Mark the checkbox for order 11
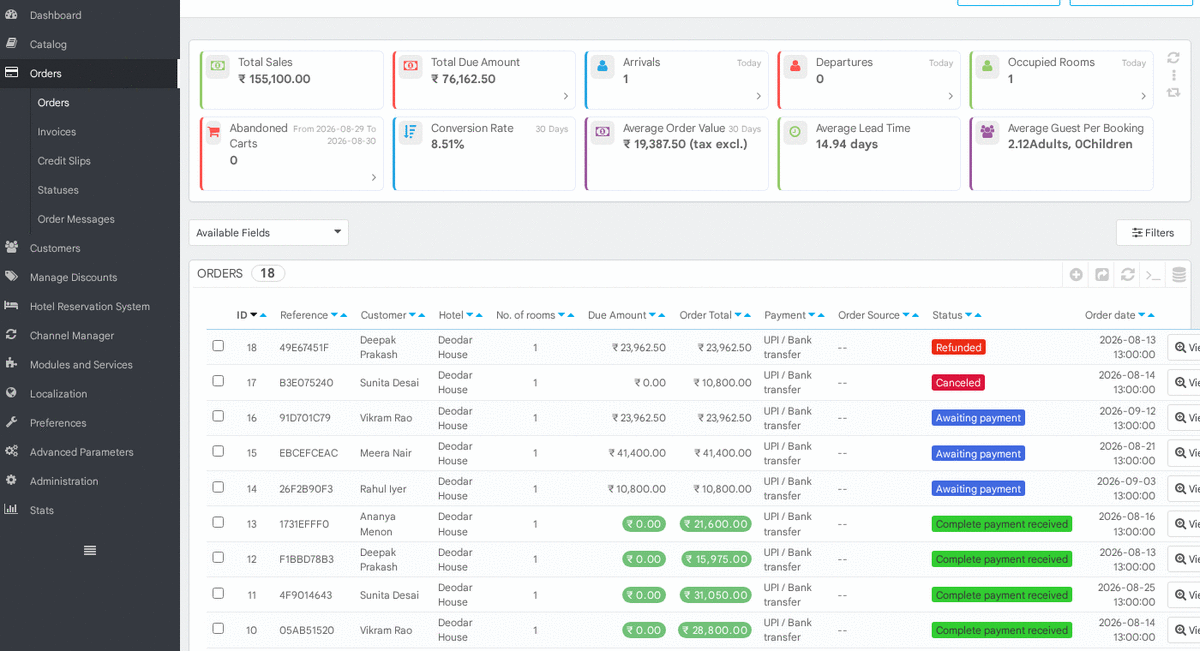 click(x=218, y=593)
